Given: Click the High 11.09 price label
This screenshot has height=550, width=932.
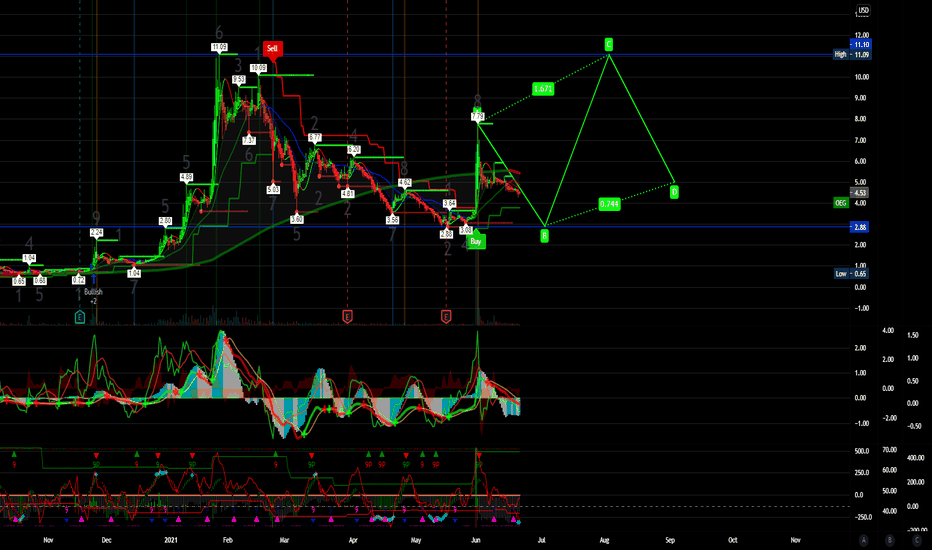Looking at the screenshot, I should pos(852,55).
